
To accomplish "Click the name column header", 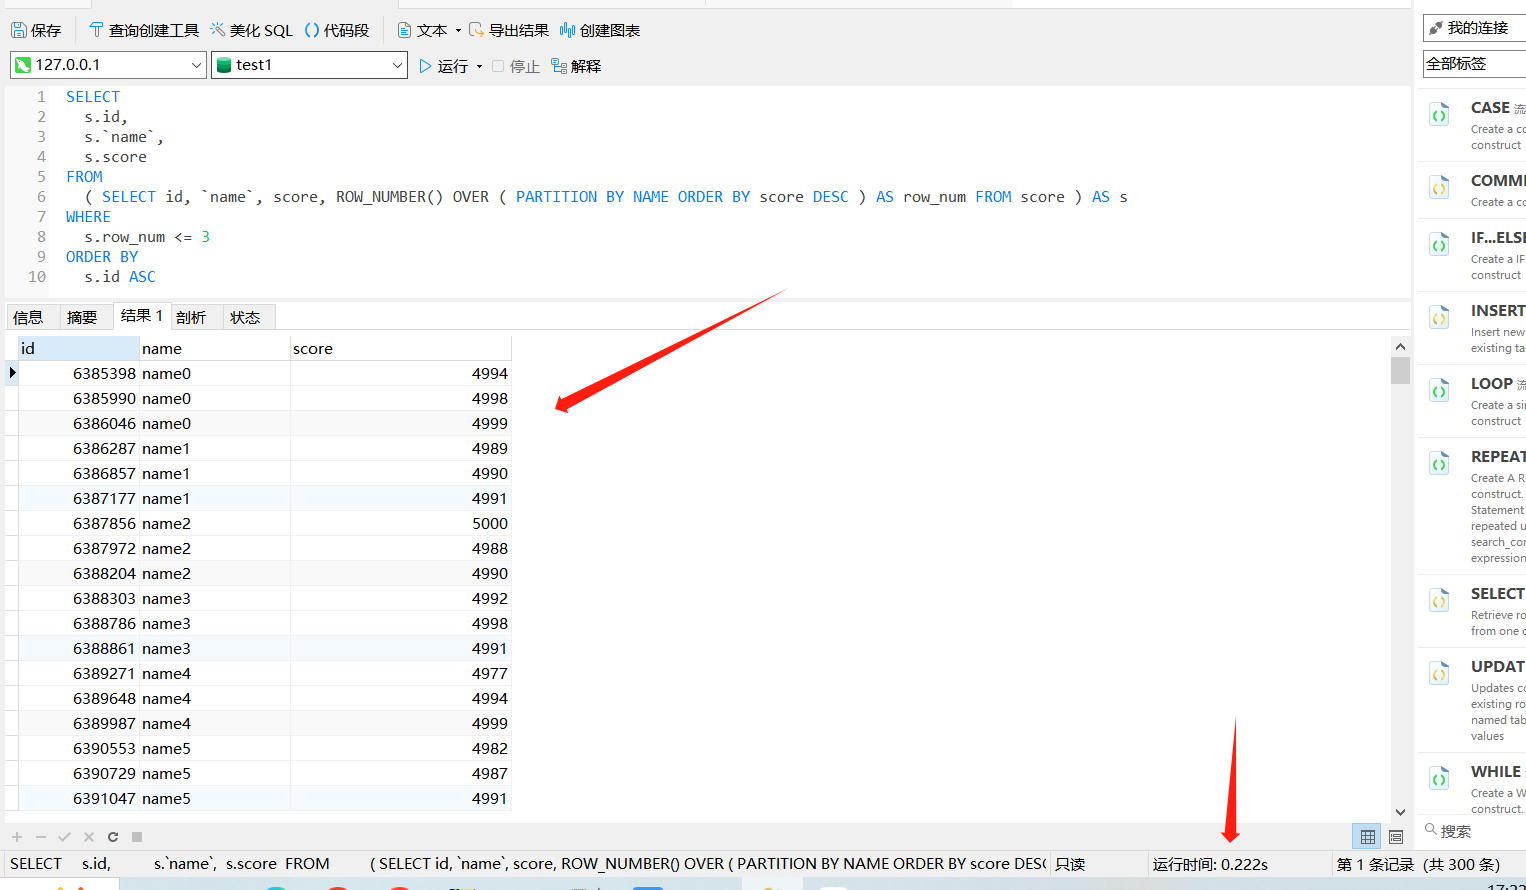I will (x=214, y=348).
